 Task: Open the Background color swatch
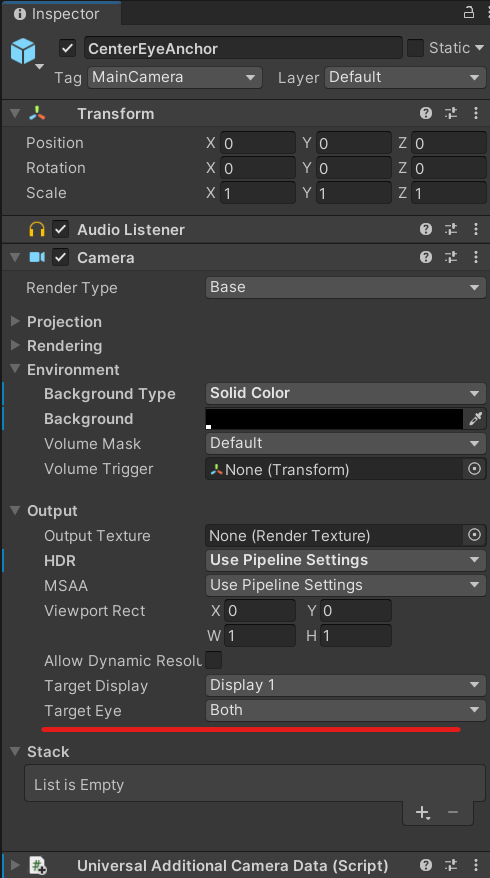click(334, 419)
